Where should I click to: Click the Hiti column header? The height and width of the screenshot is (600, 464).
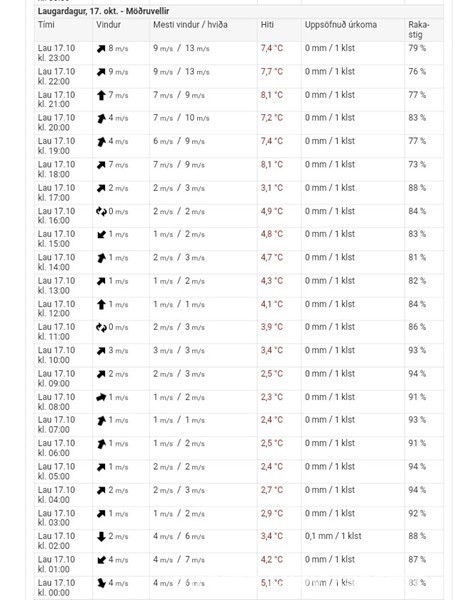click(267, 25)
